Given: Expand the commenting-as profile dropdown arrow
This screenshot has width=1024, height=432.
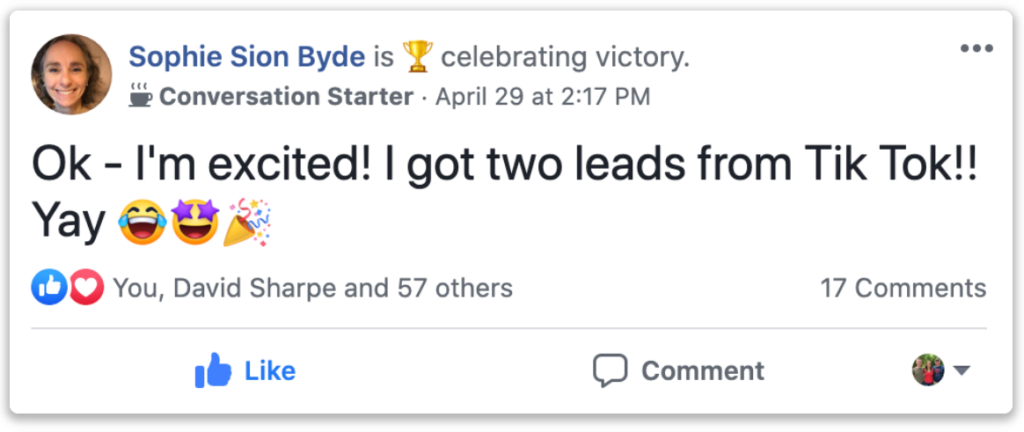Looking at the screenshot, I should pos(961,371).
